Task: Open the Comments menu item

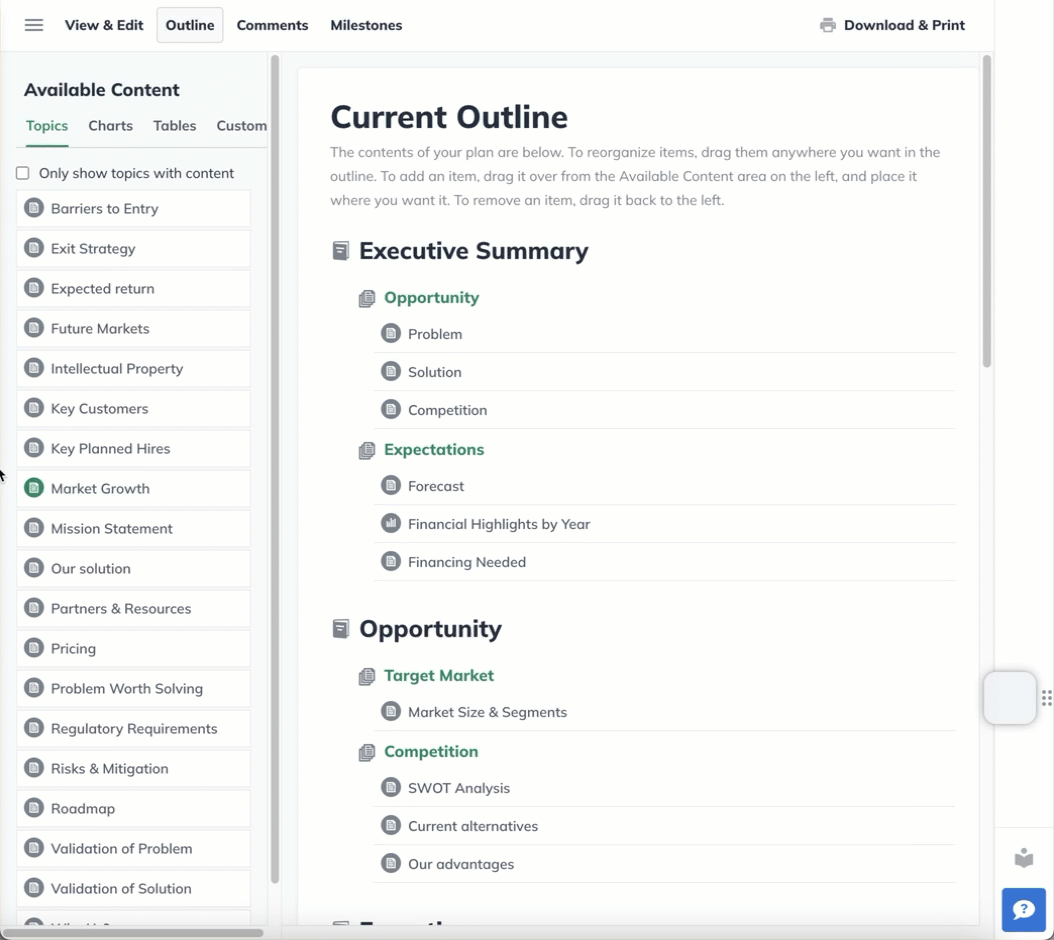Action: pos(272,26)
